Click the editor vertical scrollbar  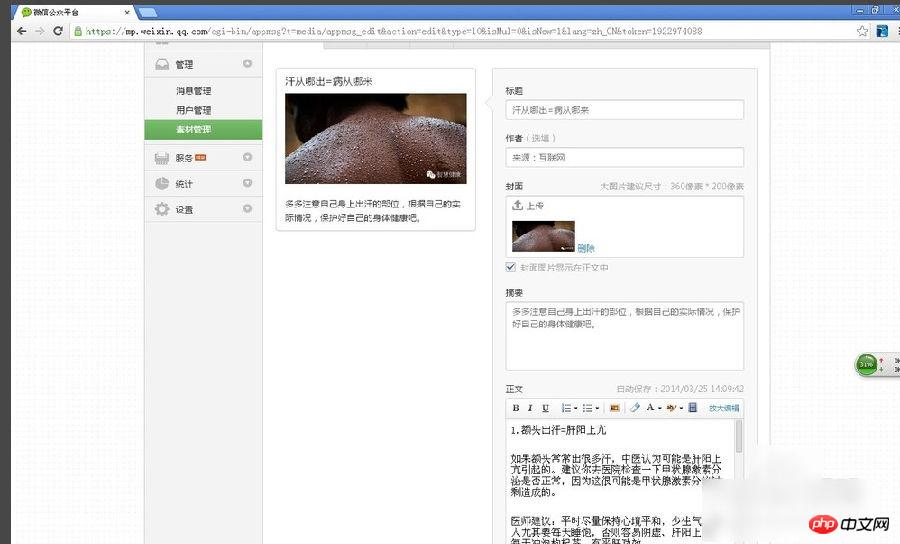(739, 436)
